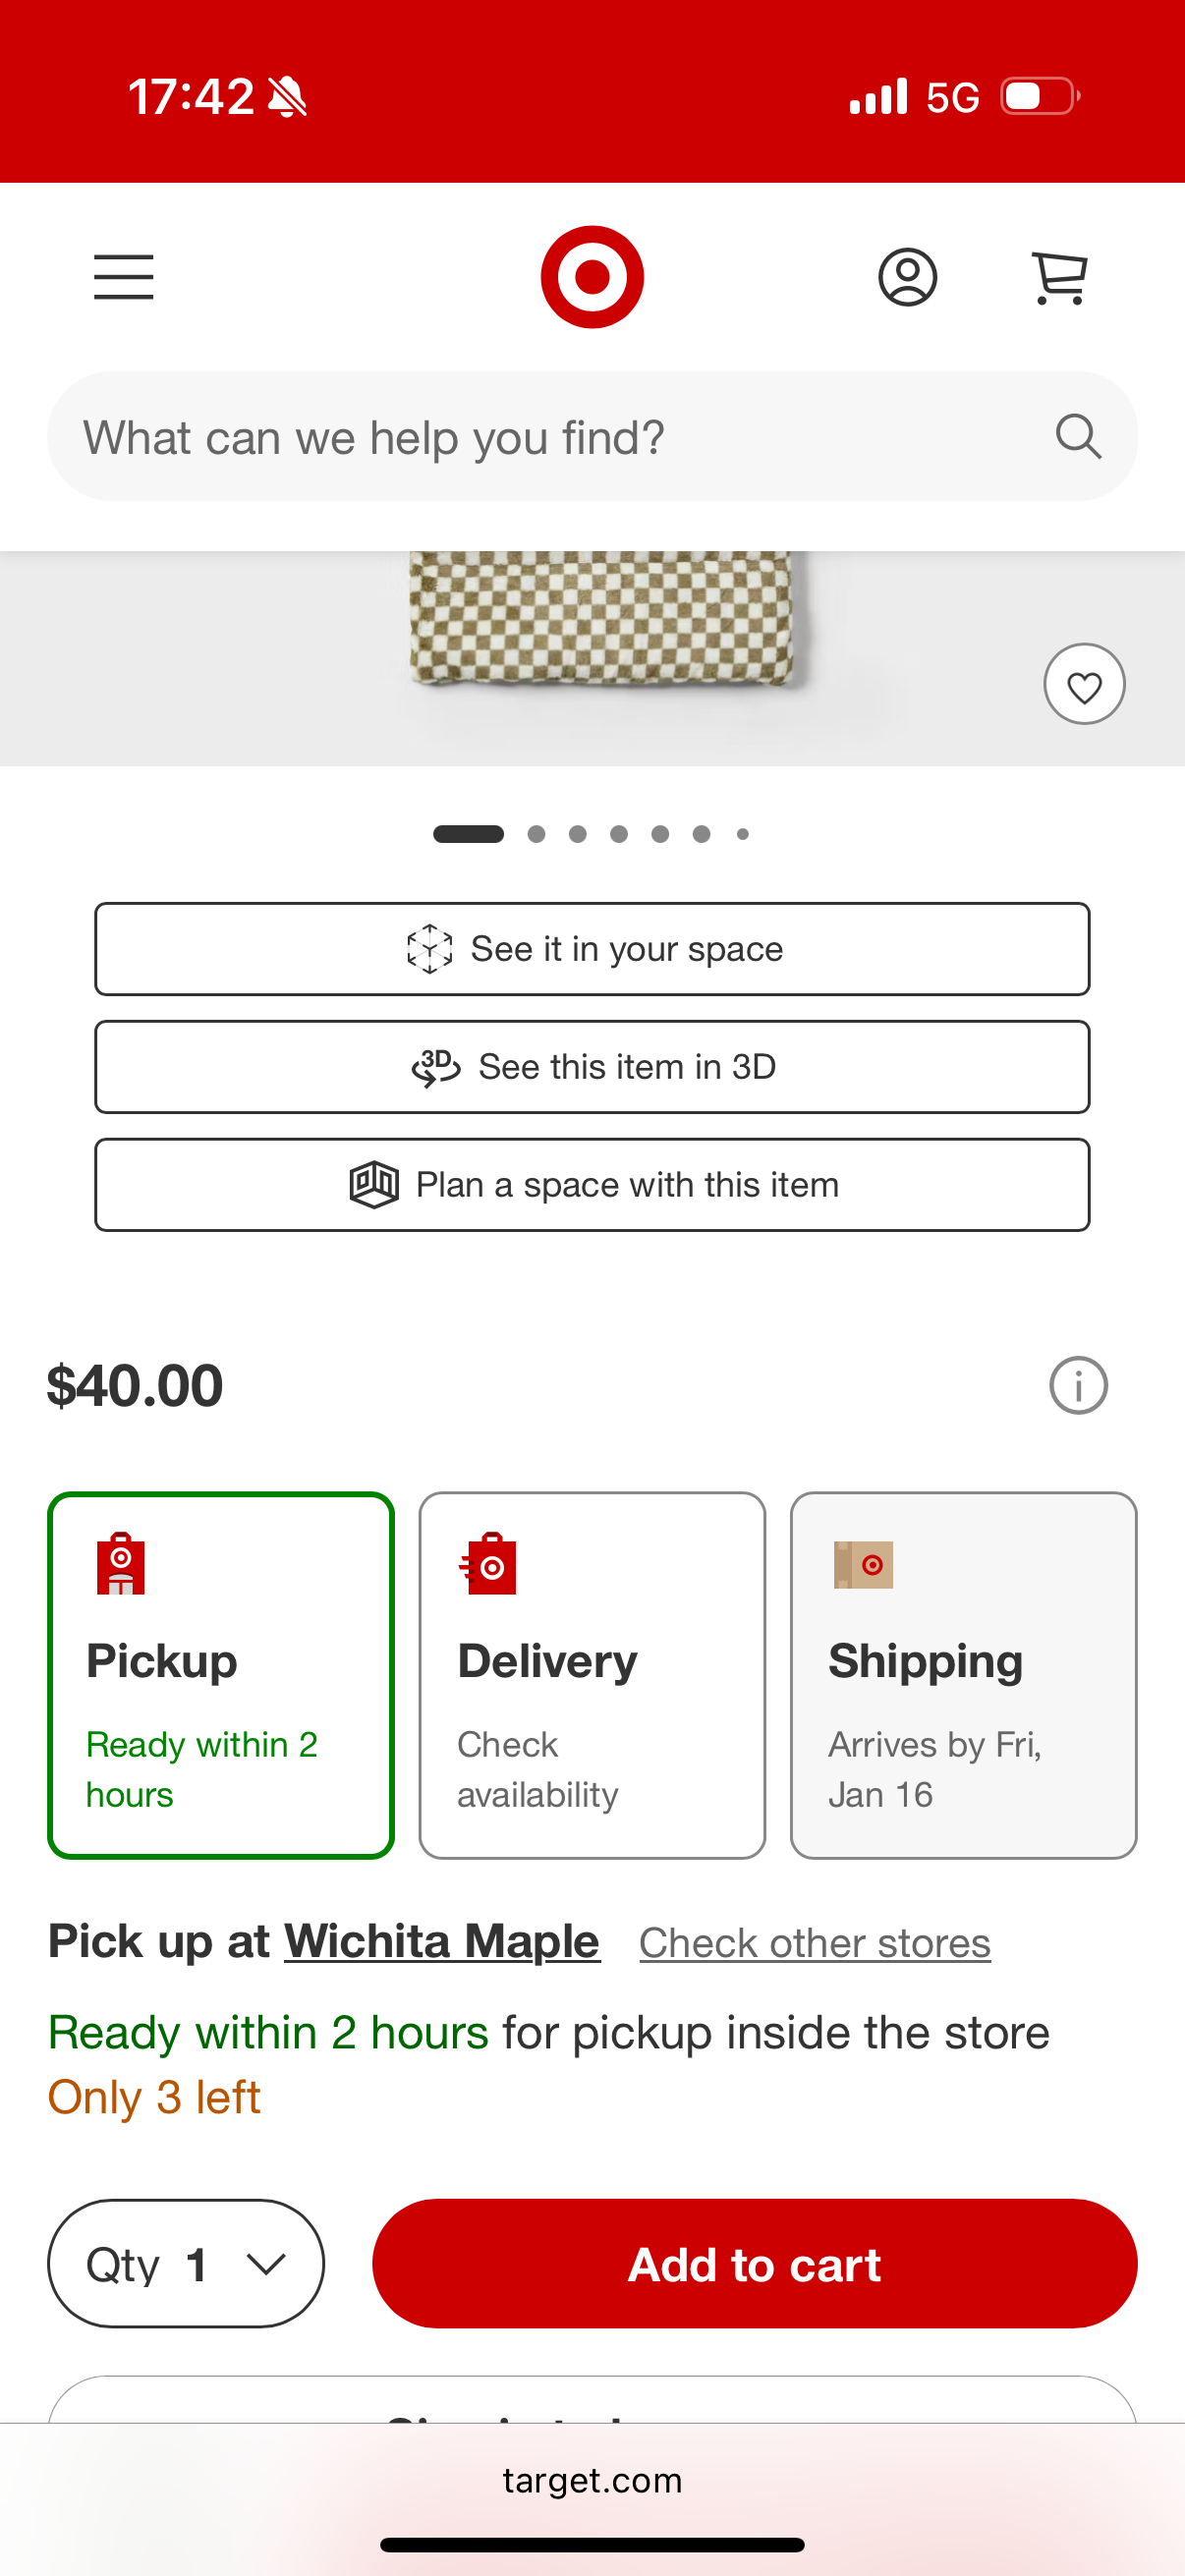View the shopping cart
The height and width of the screenshot is (2576, 1185).
point(1059,277)
